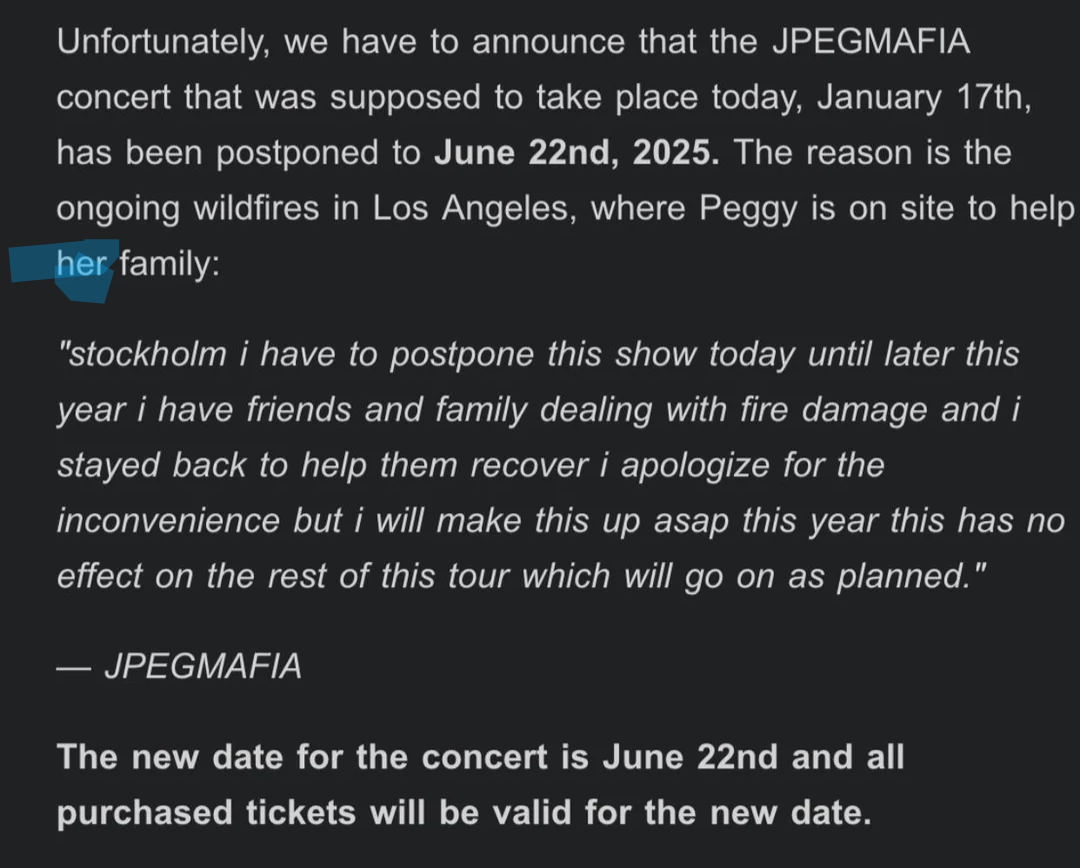The height and width of the screenshot is (868, 1080).
Task: Click the word "recover" in the quote
Action: click(529, 466)
